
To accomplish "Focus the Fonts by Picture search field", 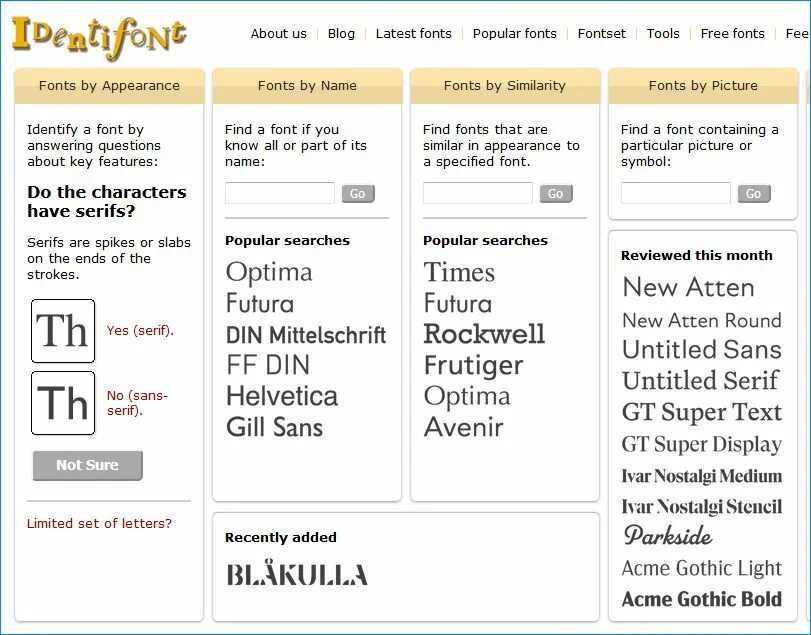I will click(676, 193).
